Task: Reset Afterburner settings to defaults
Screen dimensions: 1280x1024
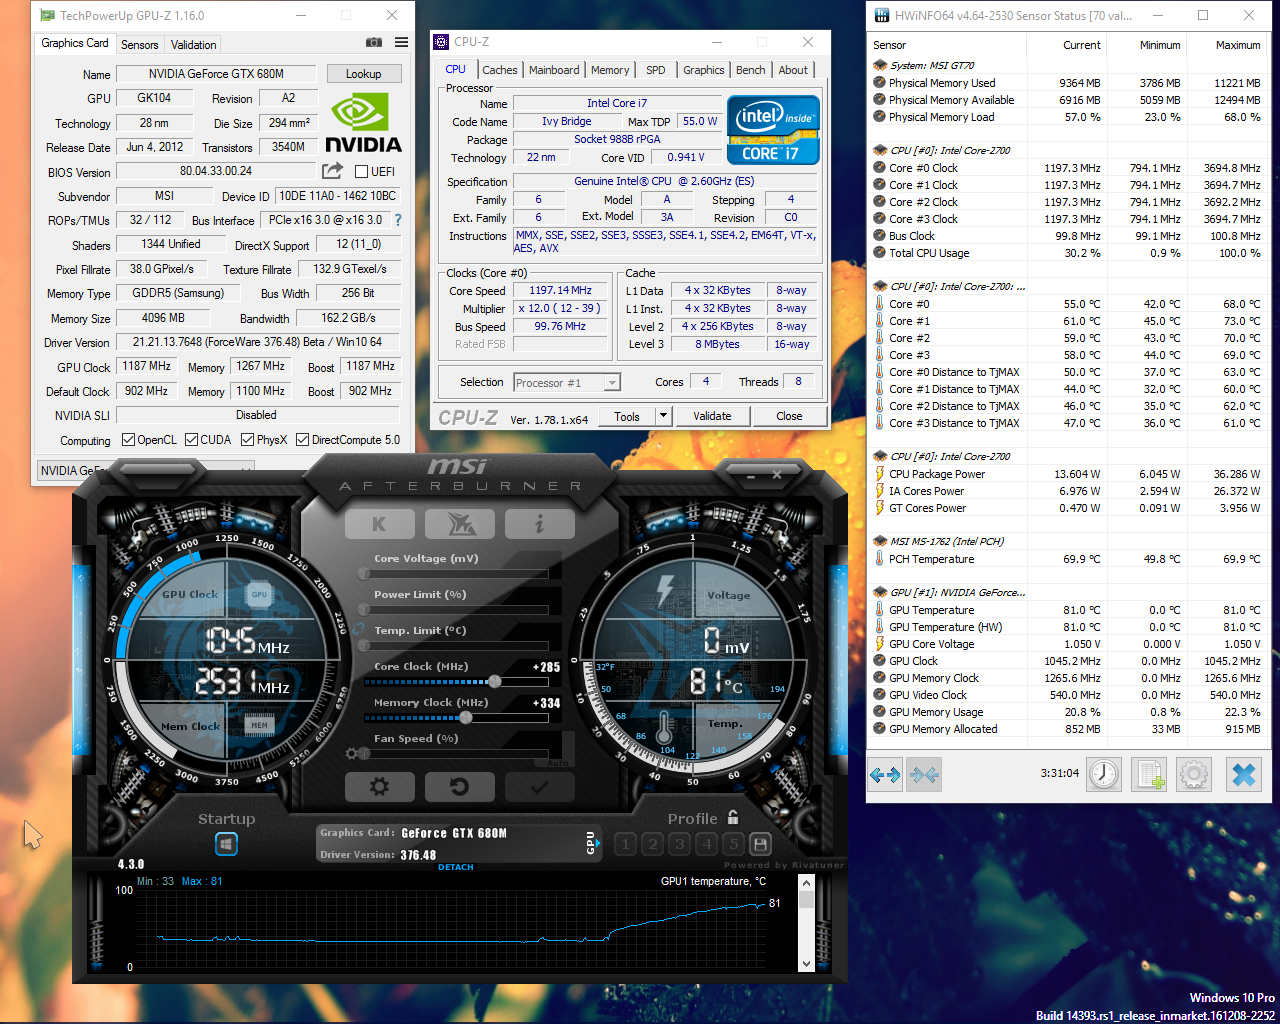Action: click(459, 786)
